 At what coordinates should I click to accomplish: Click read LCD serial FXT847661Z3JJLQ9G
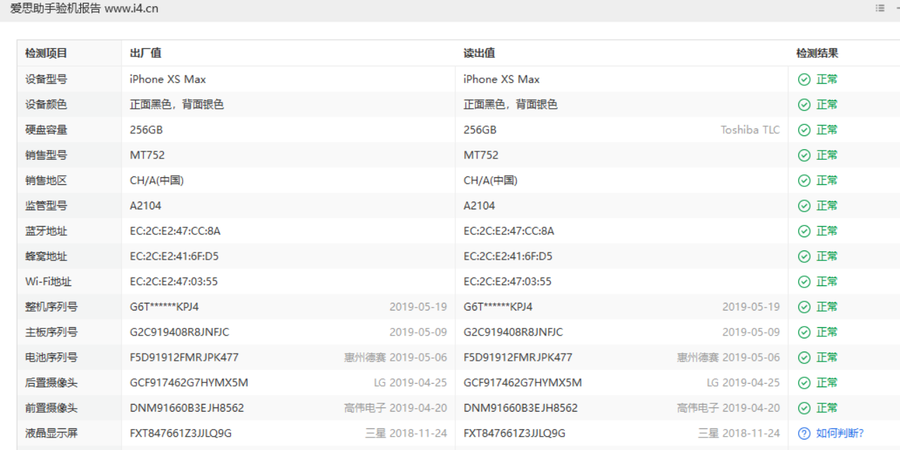[514, 433]
